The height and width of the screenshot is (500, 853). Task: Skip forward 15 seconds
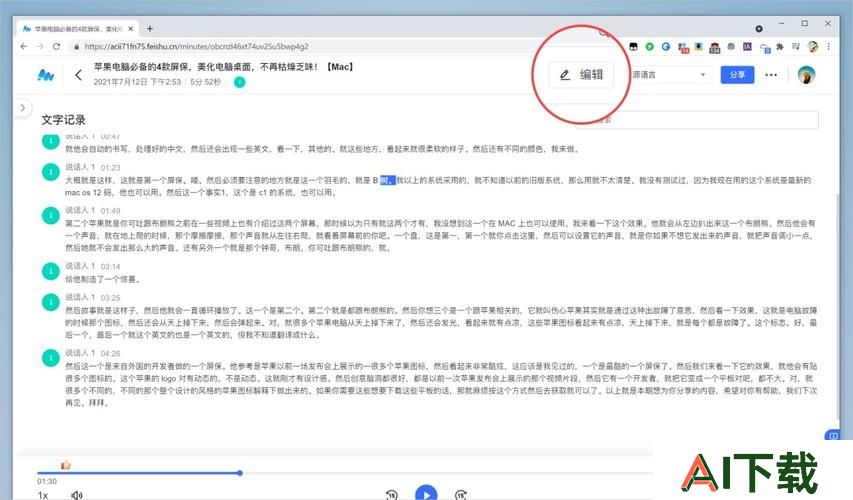461,495
